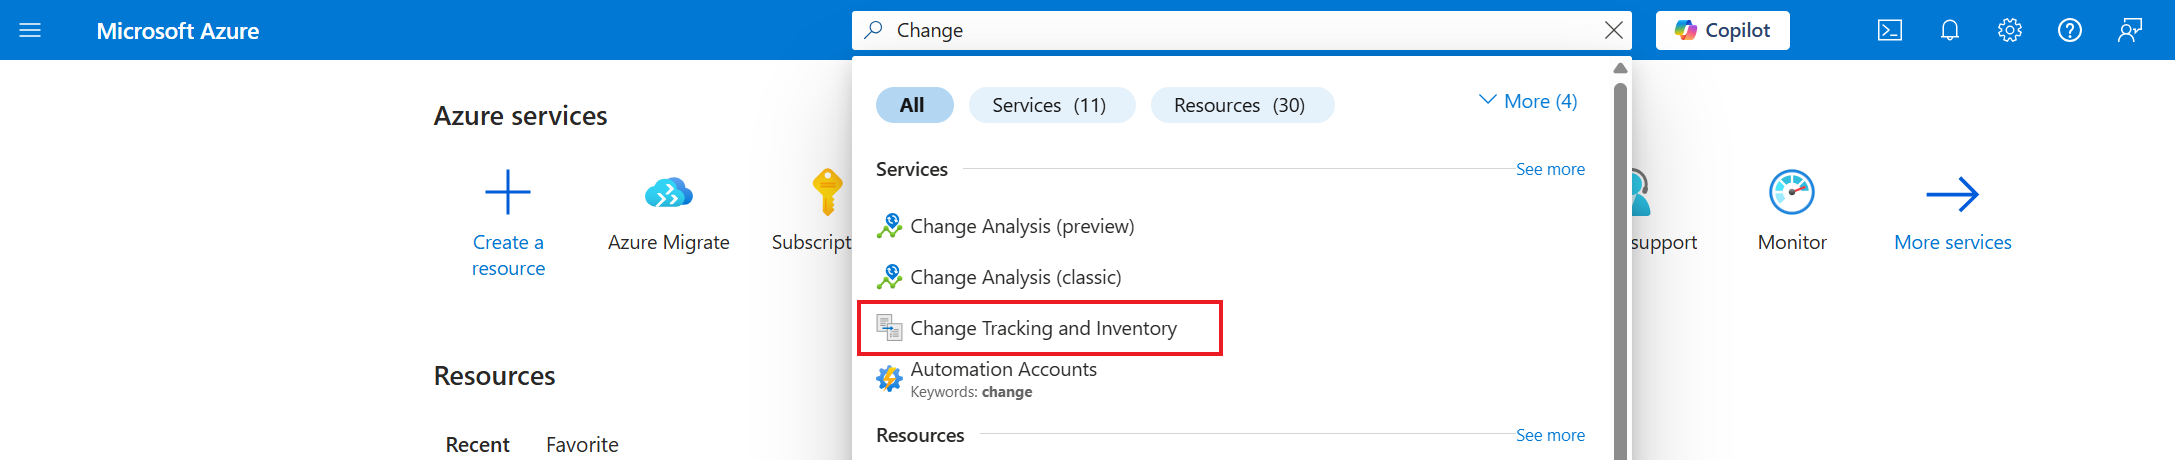Image resolution: width=2175 pixels, height=460 pixels.
Task: Click the help question mark icon
Action: point(2069,30)
